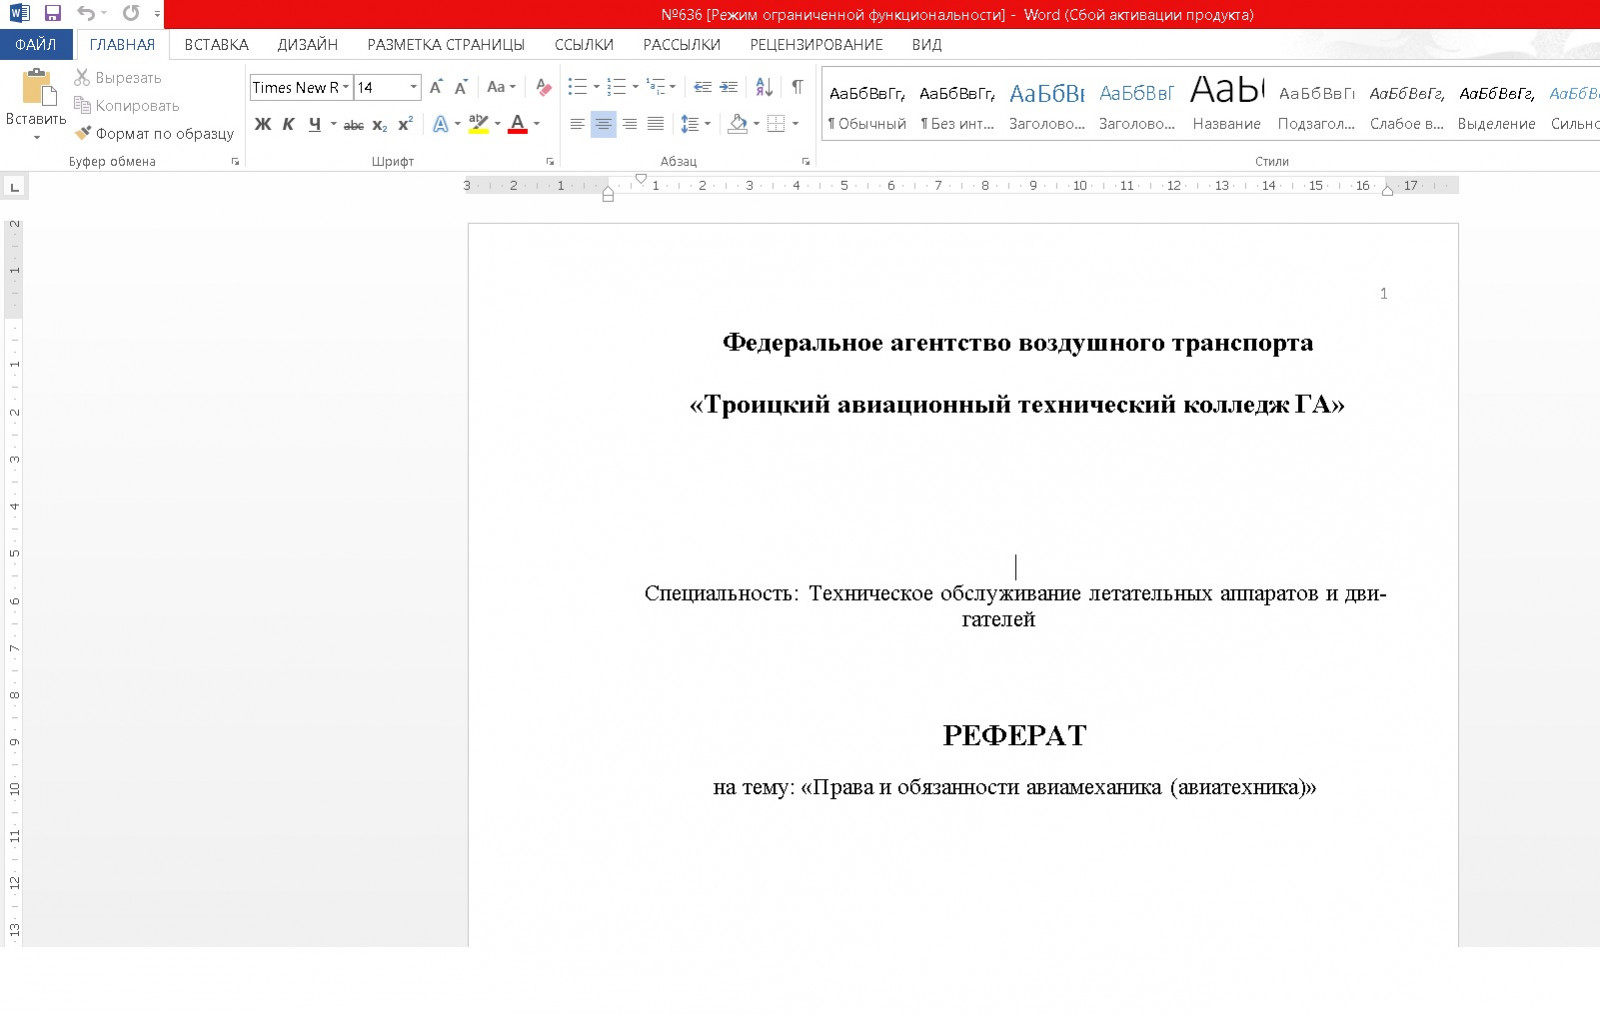Image resolution: width=1600 pixels, height=1015 pixels.
Task: Apply the Без инт... style
Action: coord(957,107)
